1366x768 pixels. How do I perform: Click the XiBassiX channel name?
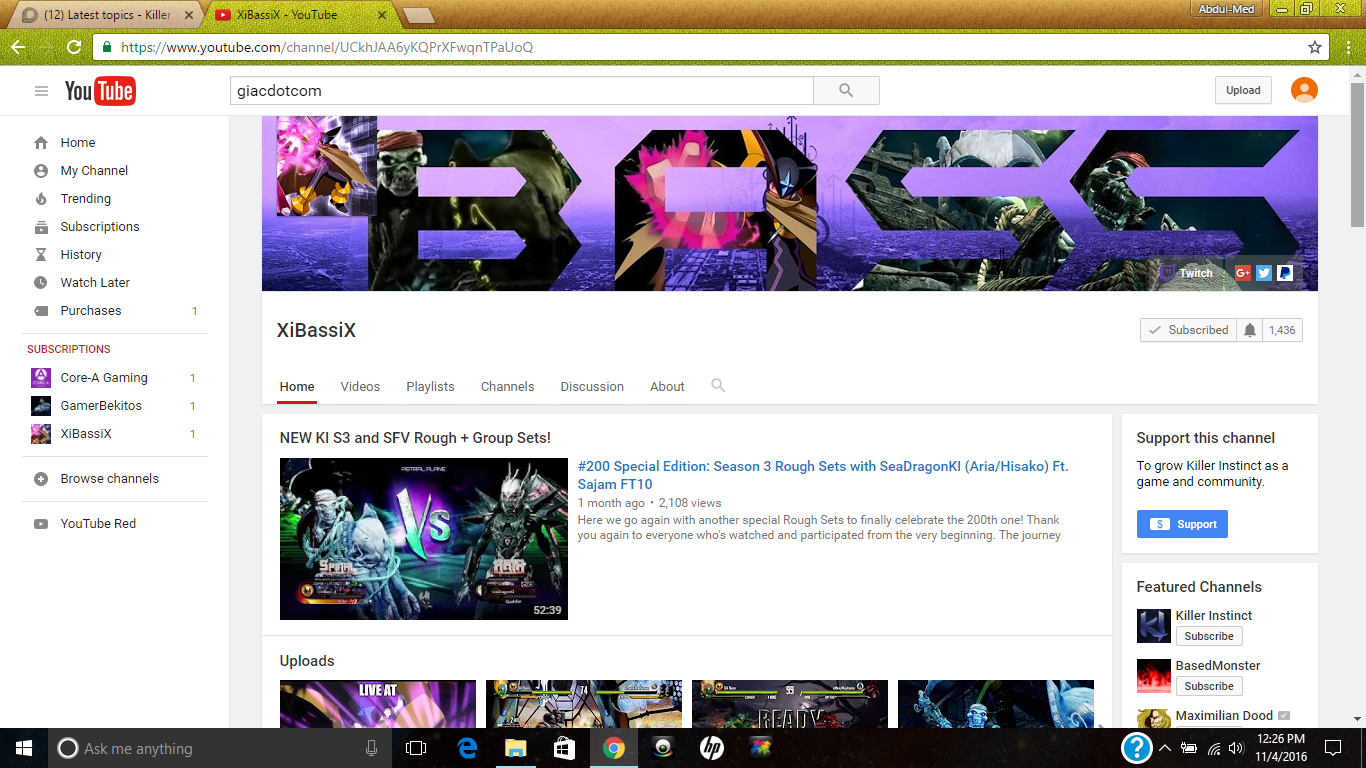[x=316, y=330]
